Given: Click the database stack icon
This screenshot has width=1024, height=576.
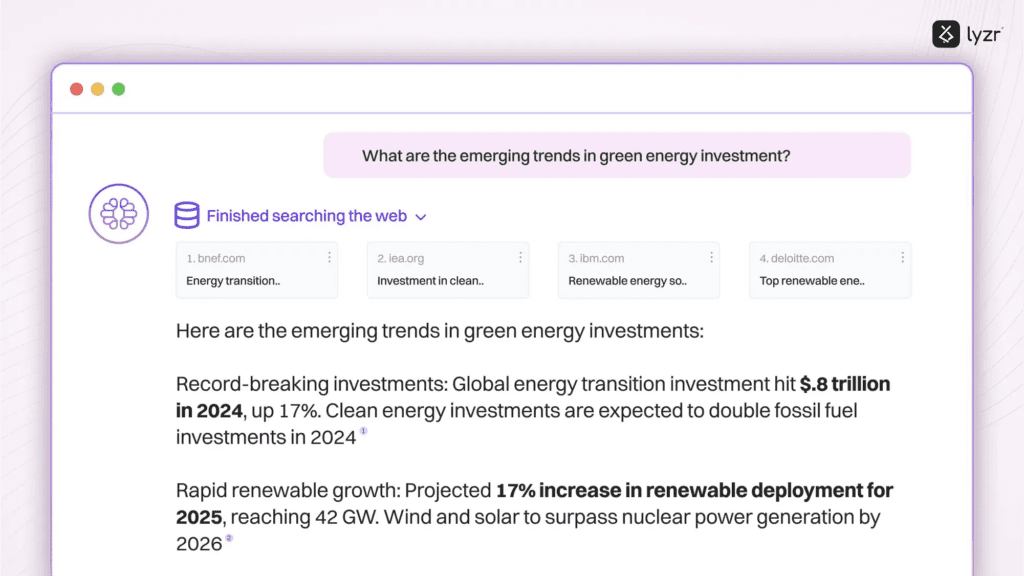Looking at the screenshot, I should point(187,215).
